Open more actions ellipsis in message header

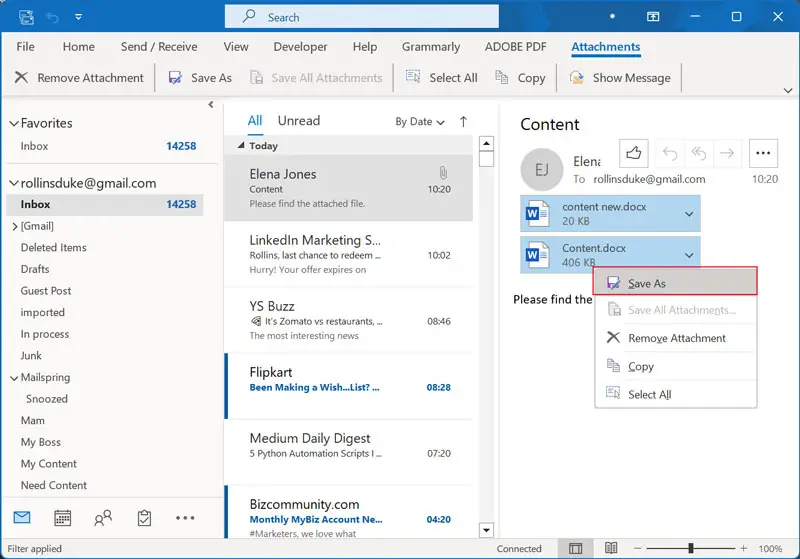(763, 153)
